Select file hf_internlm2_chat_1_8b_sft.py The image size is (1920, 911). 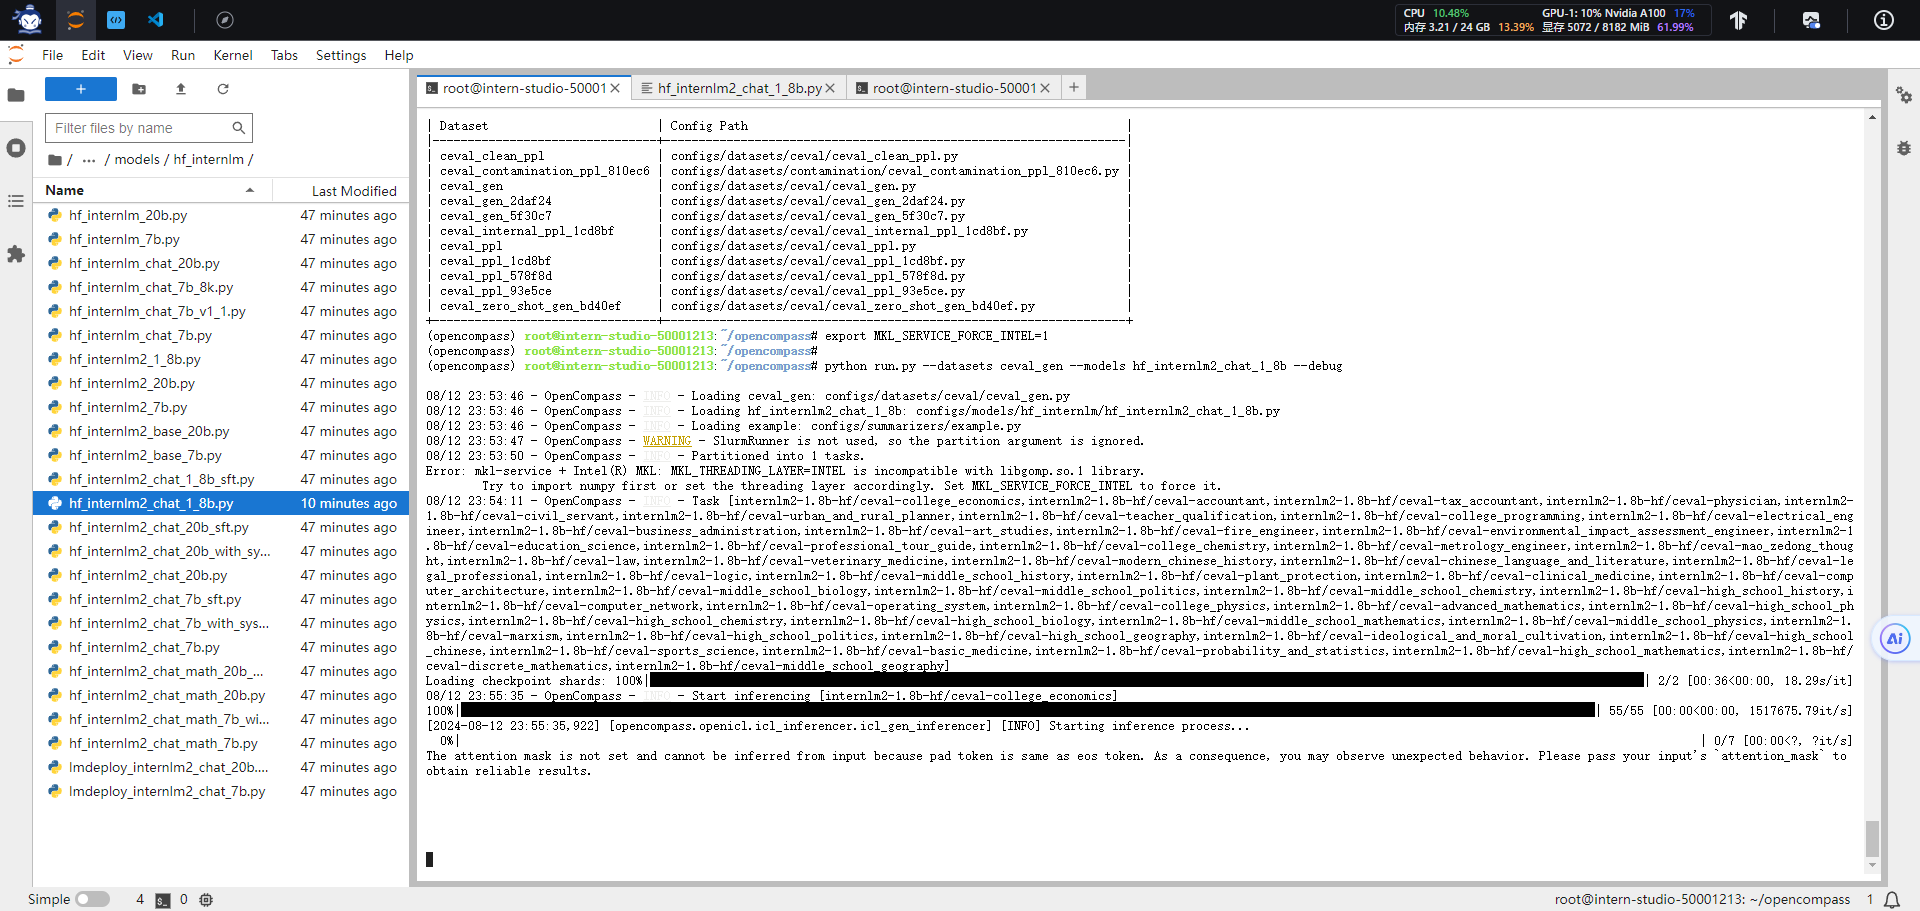point(221,479)
